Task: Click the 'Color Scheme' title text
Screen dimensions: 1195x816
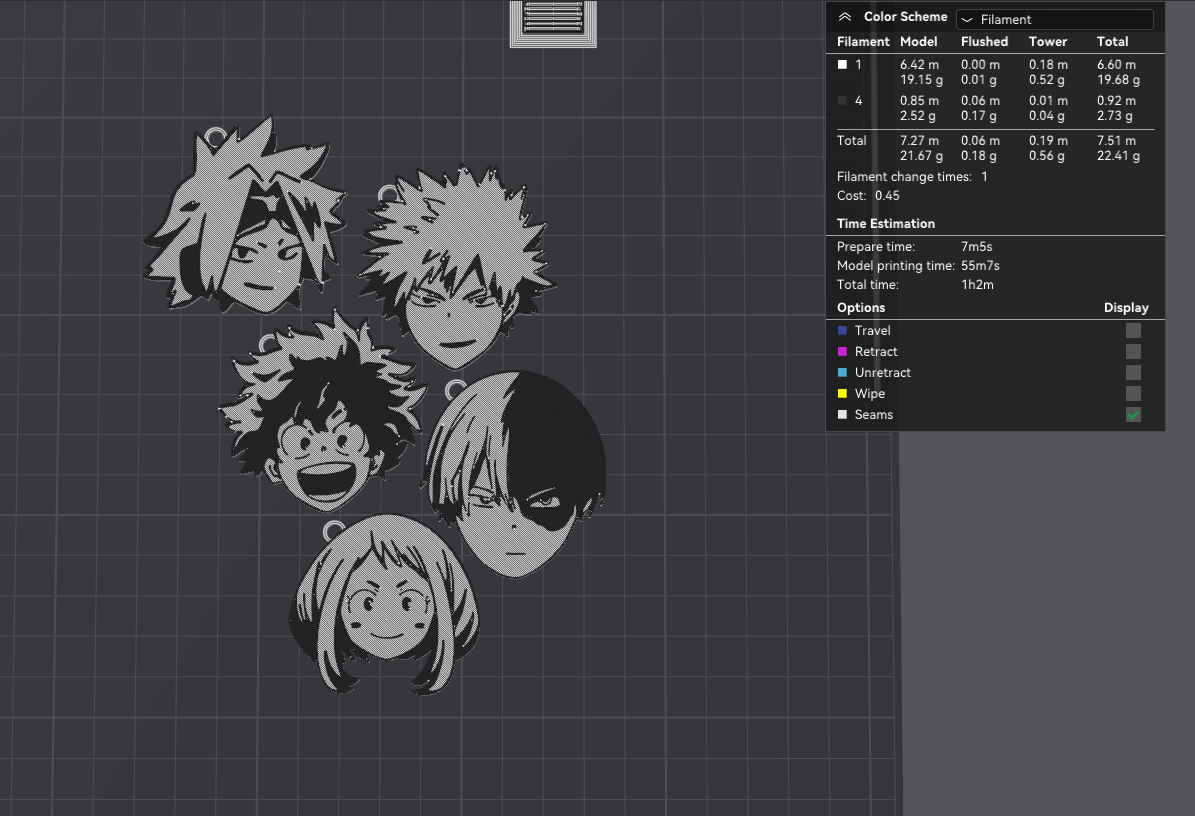Action: click(905, 17)
